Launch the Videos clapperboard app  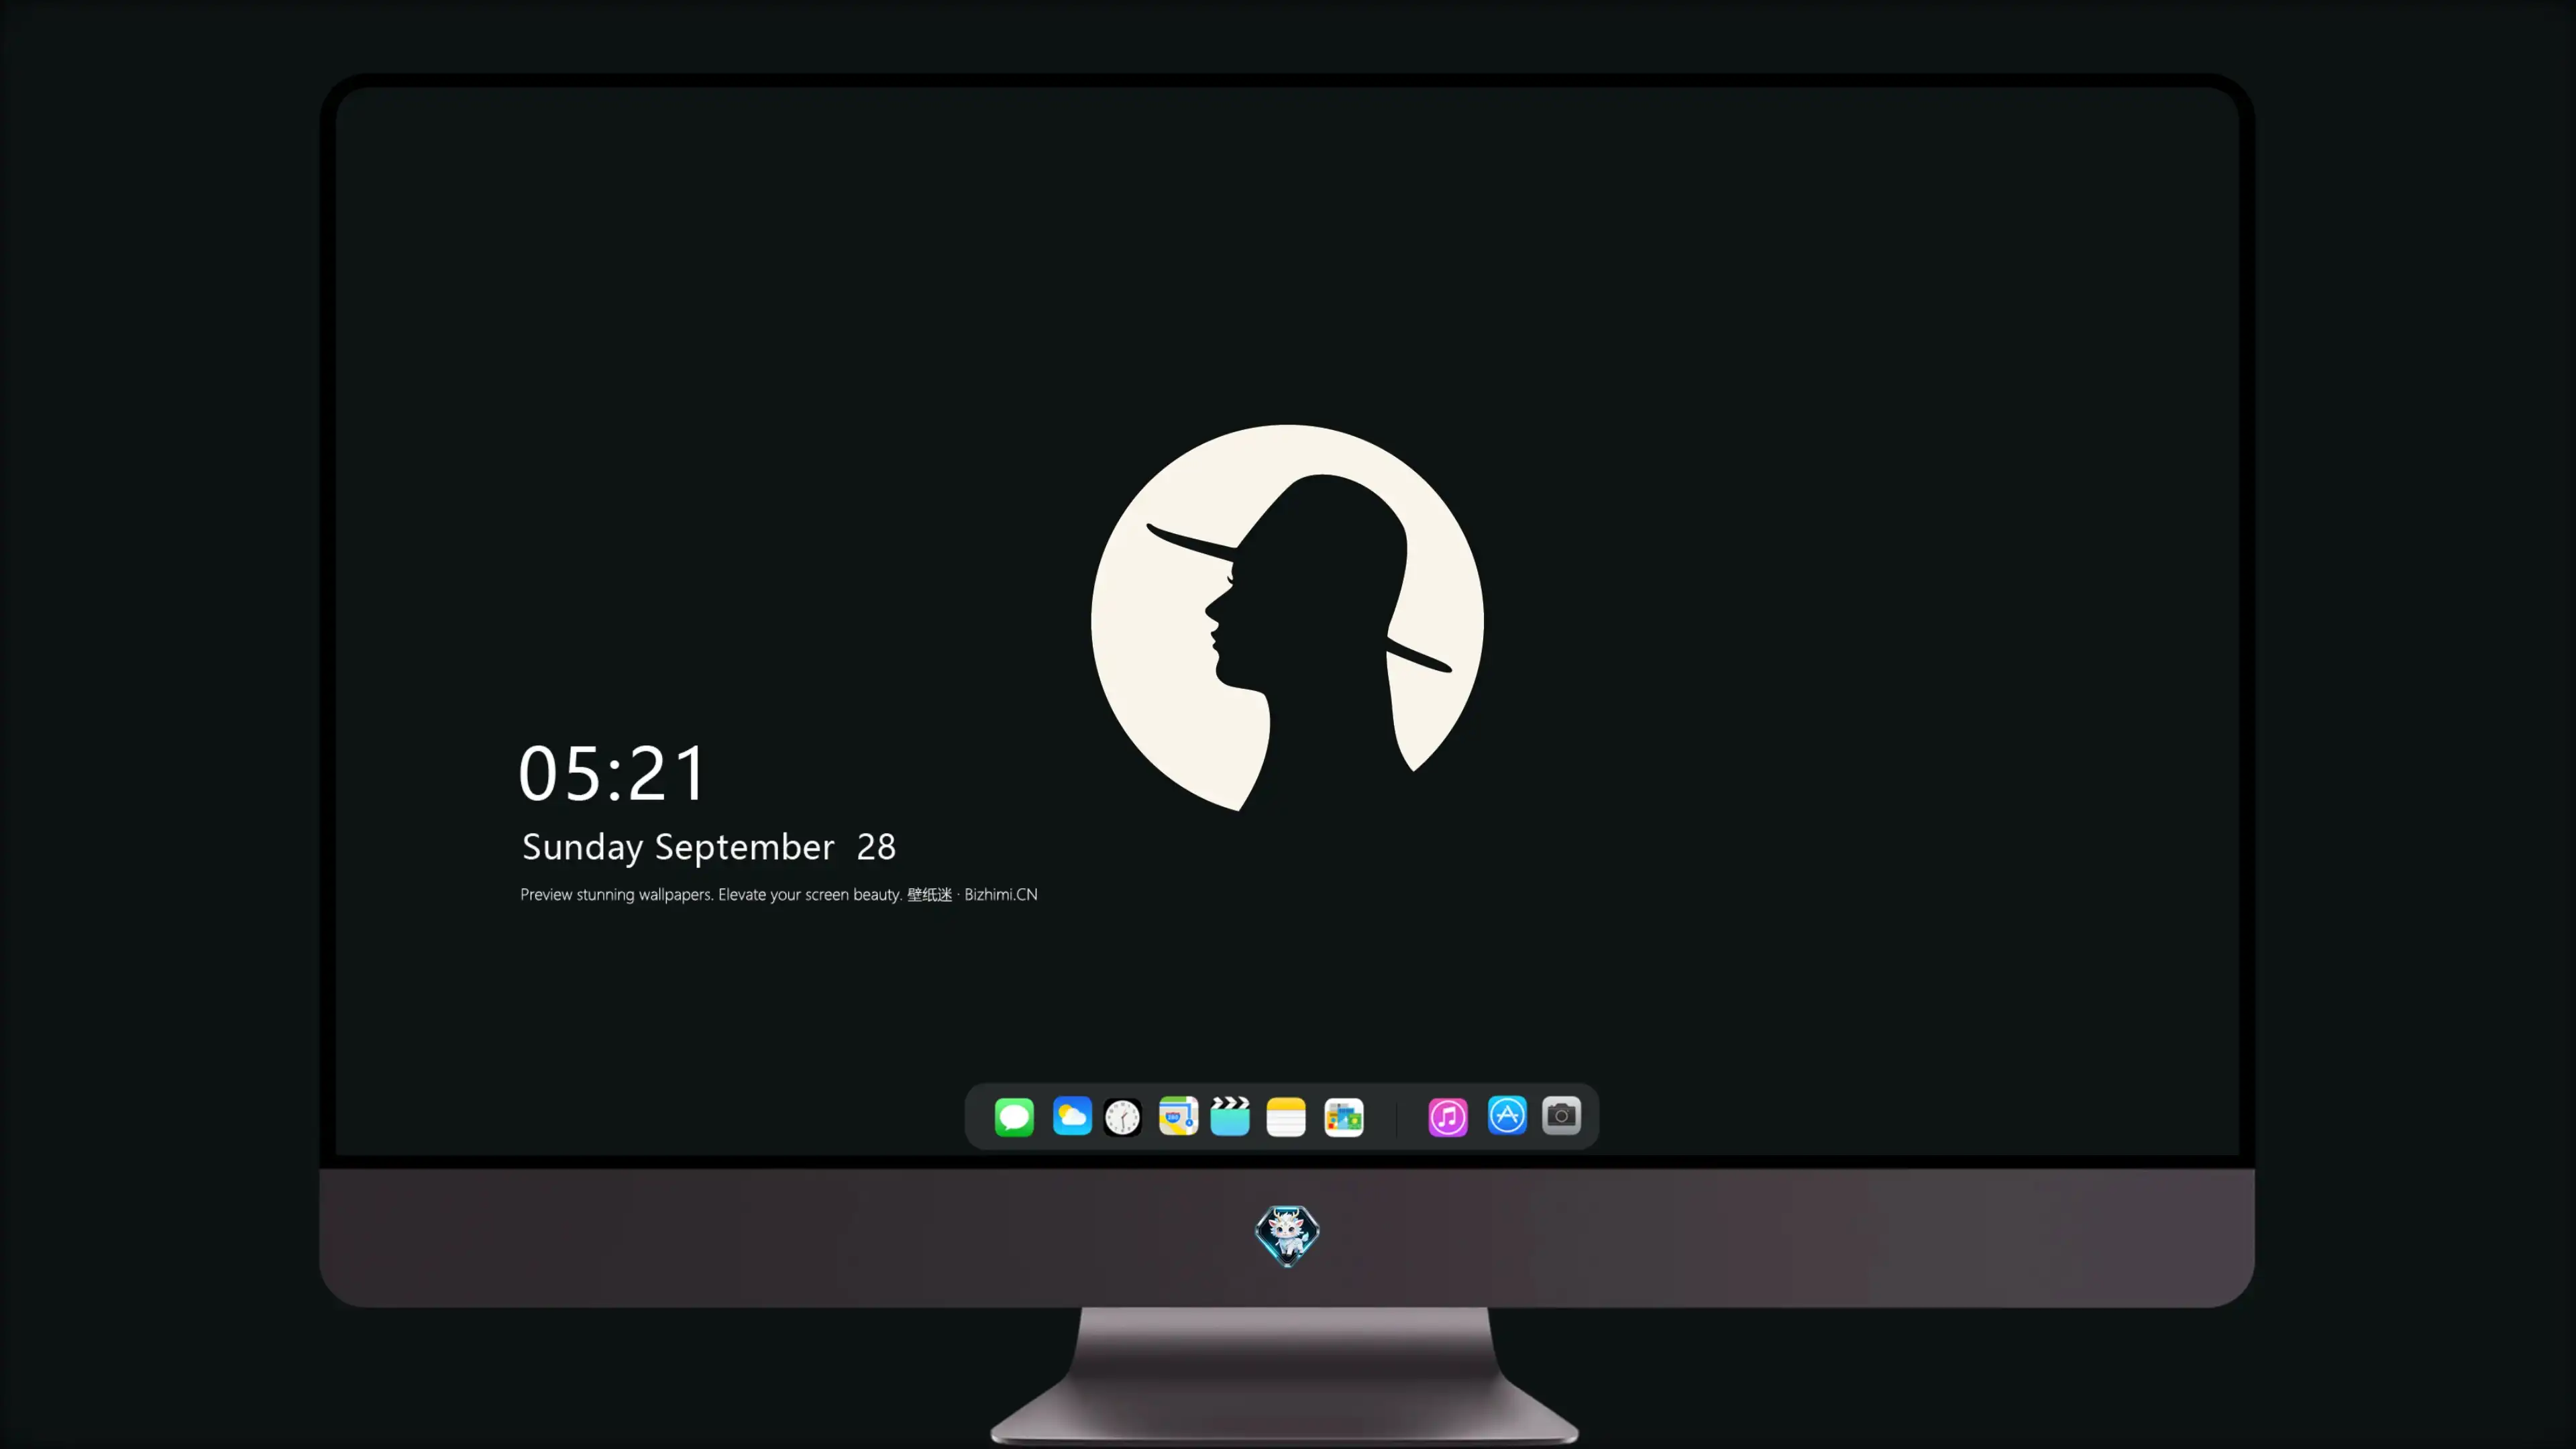(1230, 1116)
